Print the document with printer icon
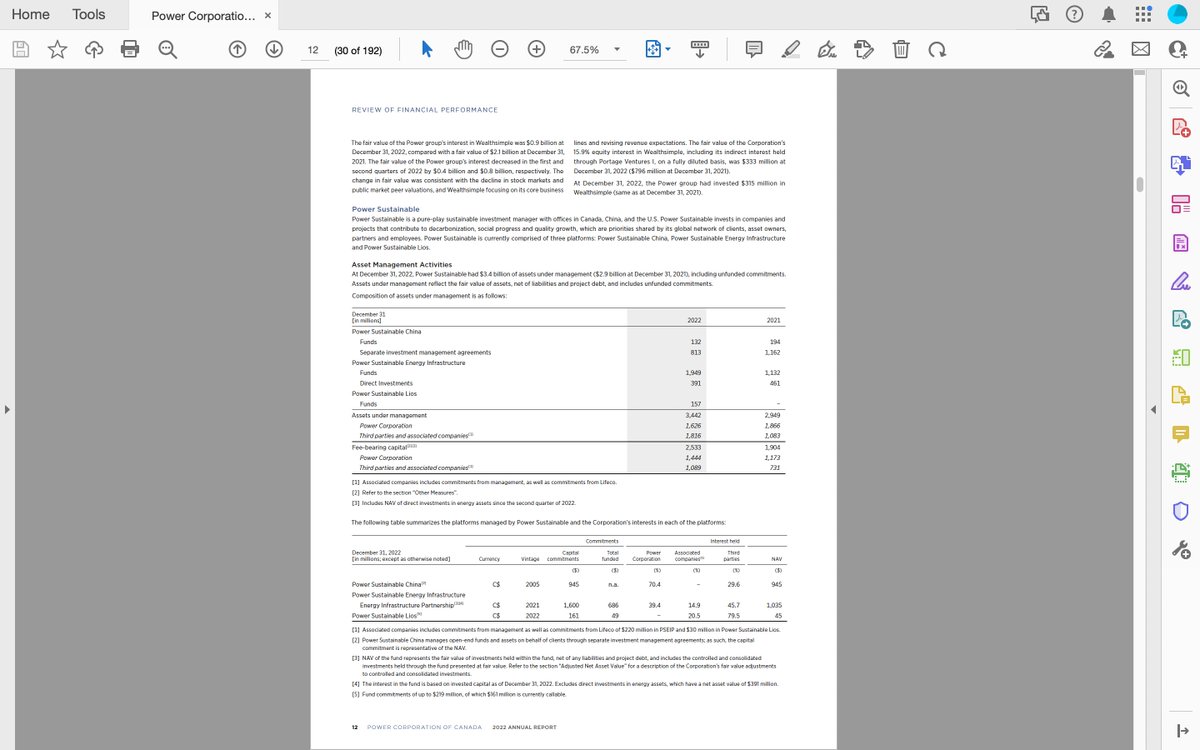The image size is (1200, 750). coord(130,49)
